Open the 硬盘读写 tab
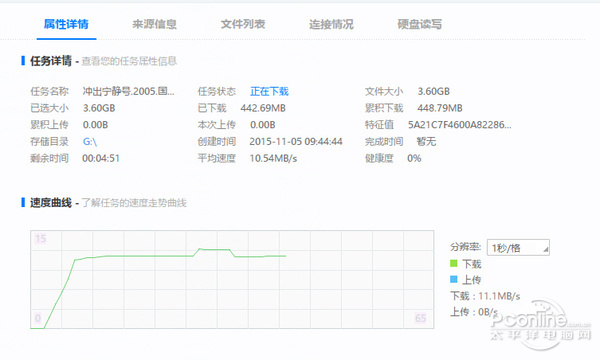Screen dimensions: 600x360 click(x=420, y=24)
